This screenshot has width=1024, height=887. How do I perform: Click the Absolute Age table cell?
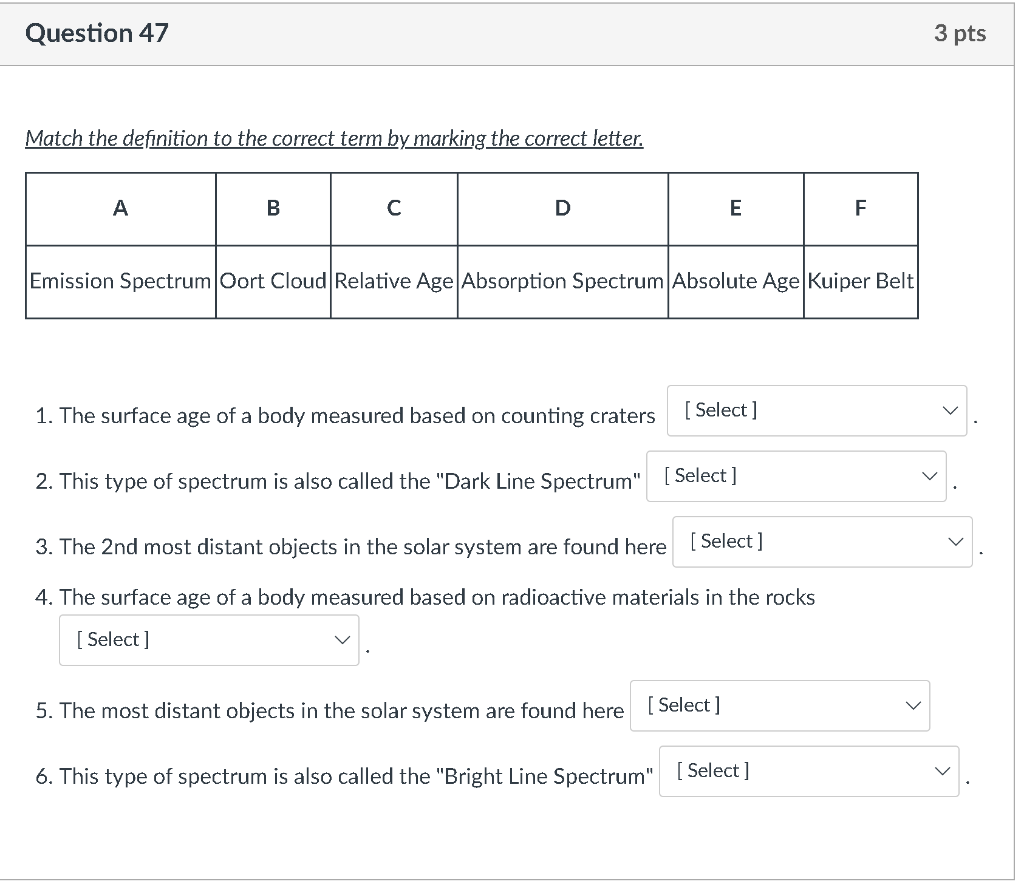tap(735, 282)
